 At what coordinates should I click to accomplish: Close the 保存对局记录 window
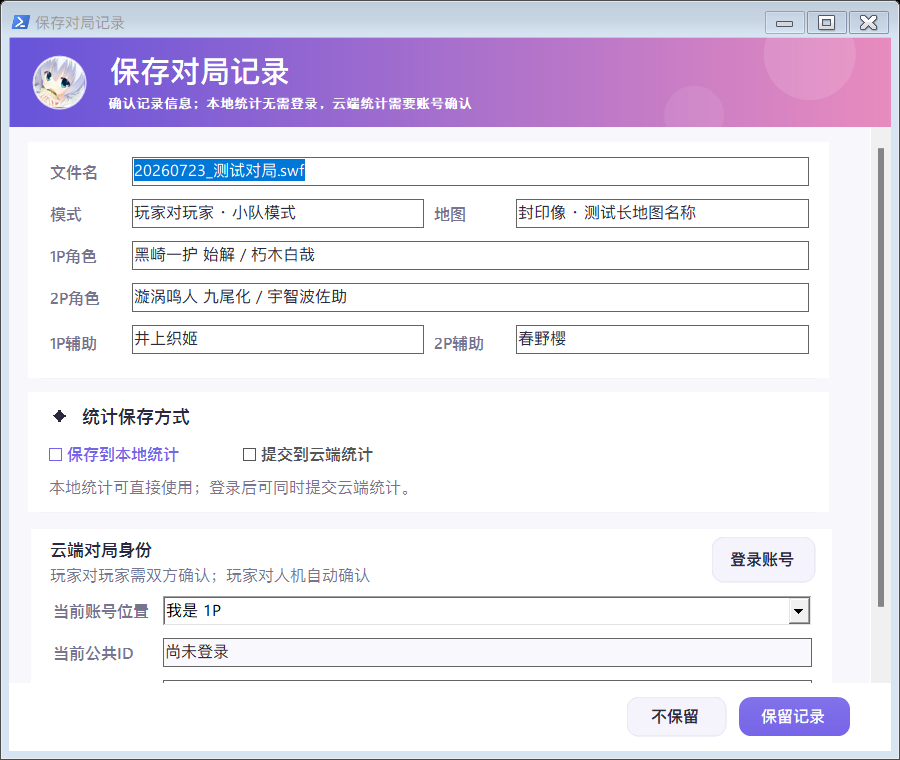pyautogui.click(x=868, y=23)
